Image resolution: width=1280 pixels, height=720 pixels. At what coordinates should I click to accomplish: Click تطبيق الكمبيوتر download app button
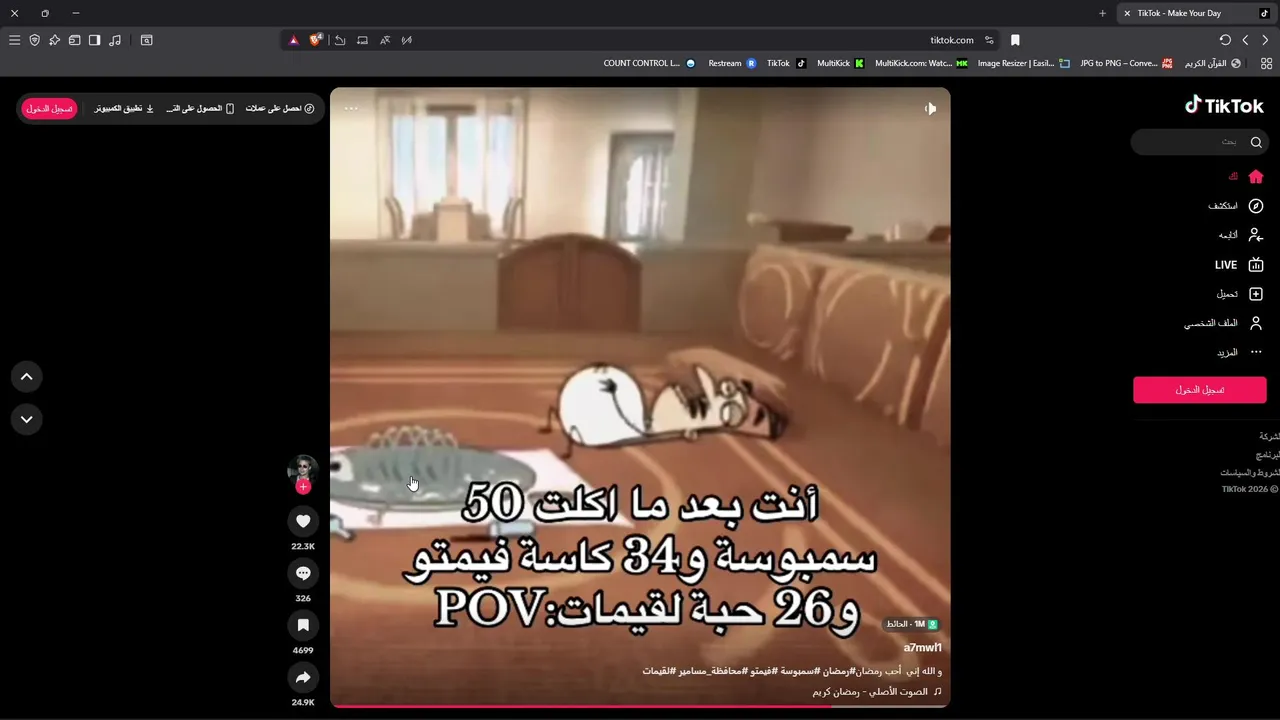[124, 108]
